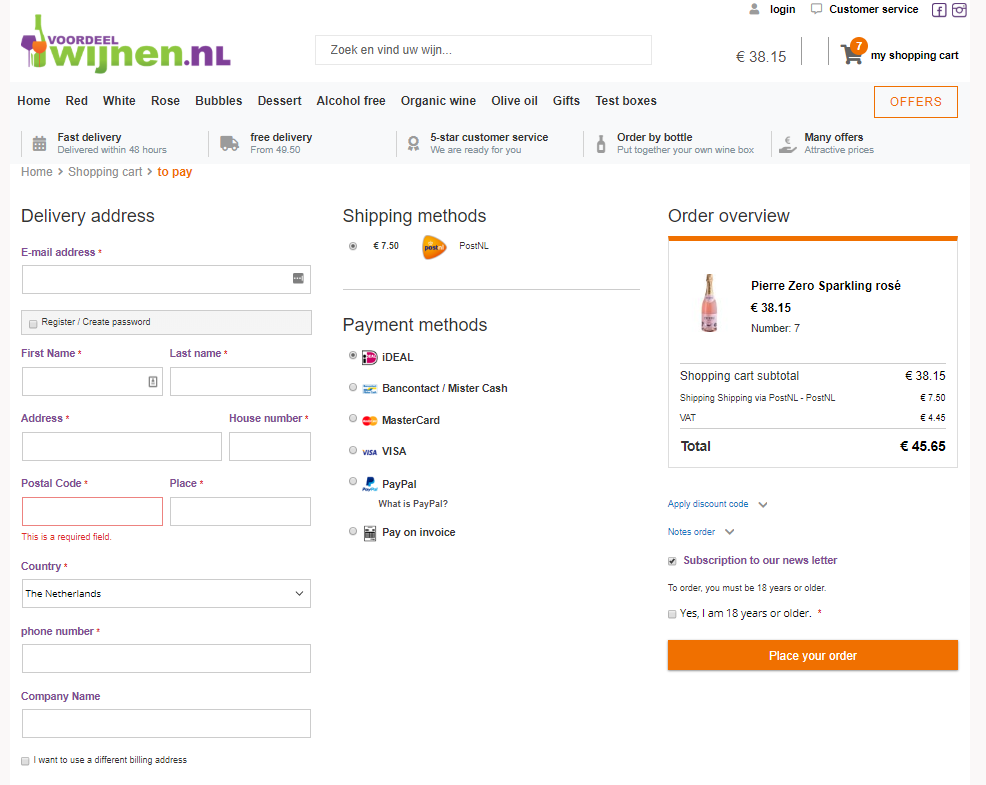Open the Instagram icon link
The height and width of the screenshot is (785, 986).
point(959,10)
